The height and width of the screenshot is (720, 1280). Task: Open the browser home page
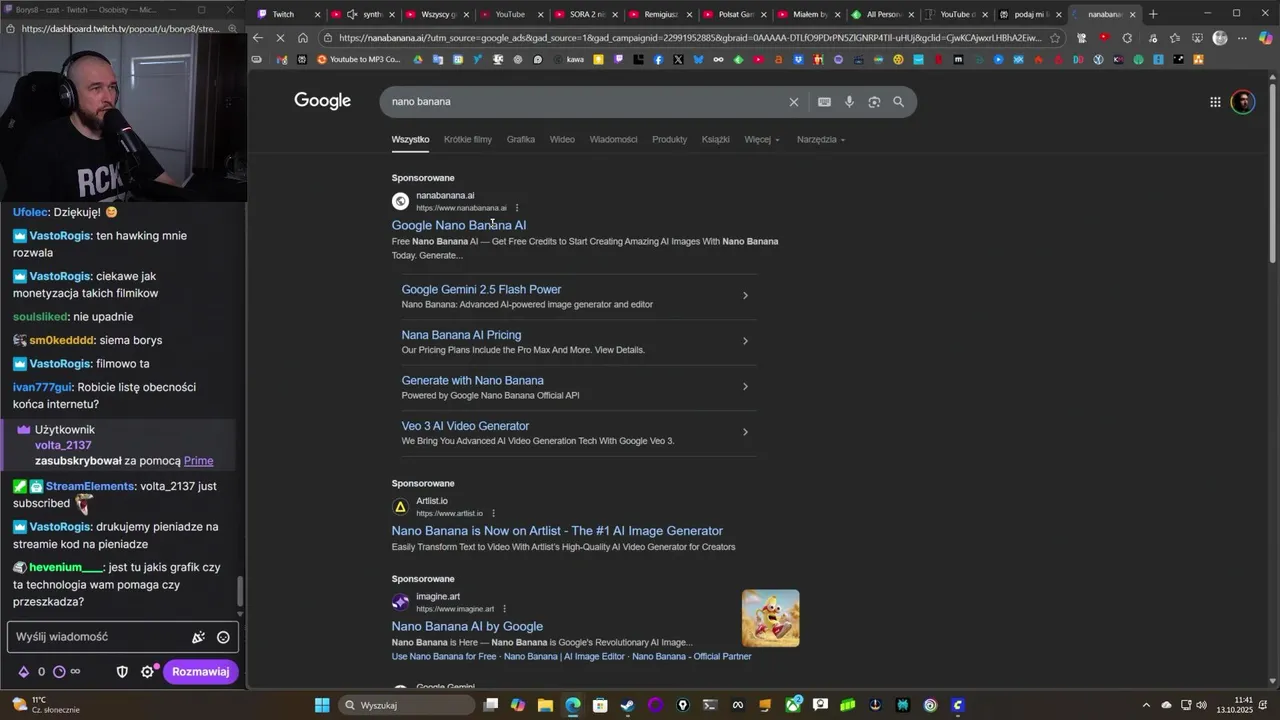point(303,38)
